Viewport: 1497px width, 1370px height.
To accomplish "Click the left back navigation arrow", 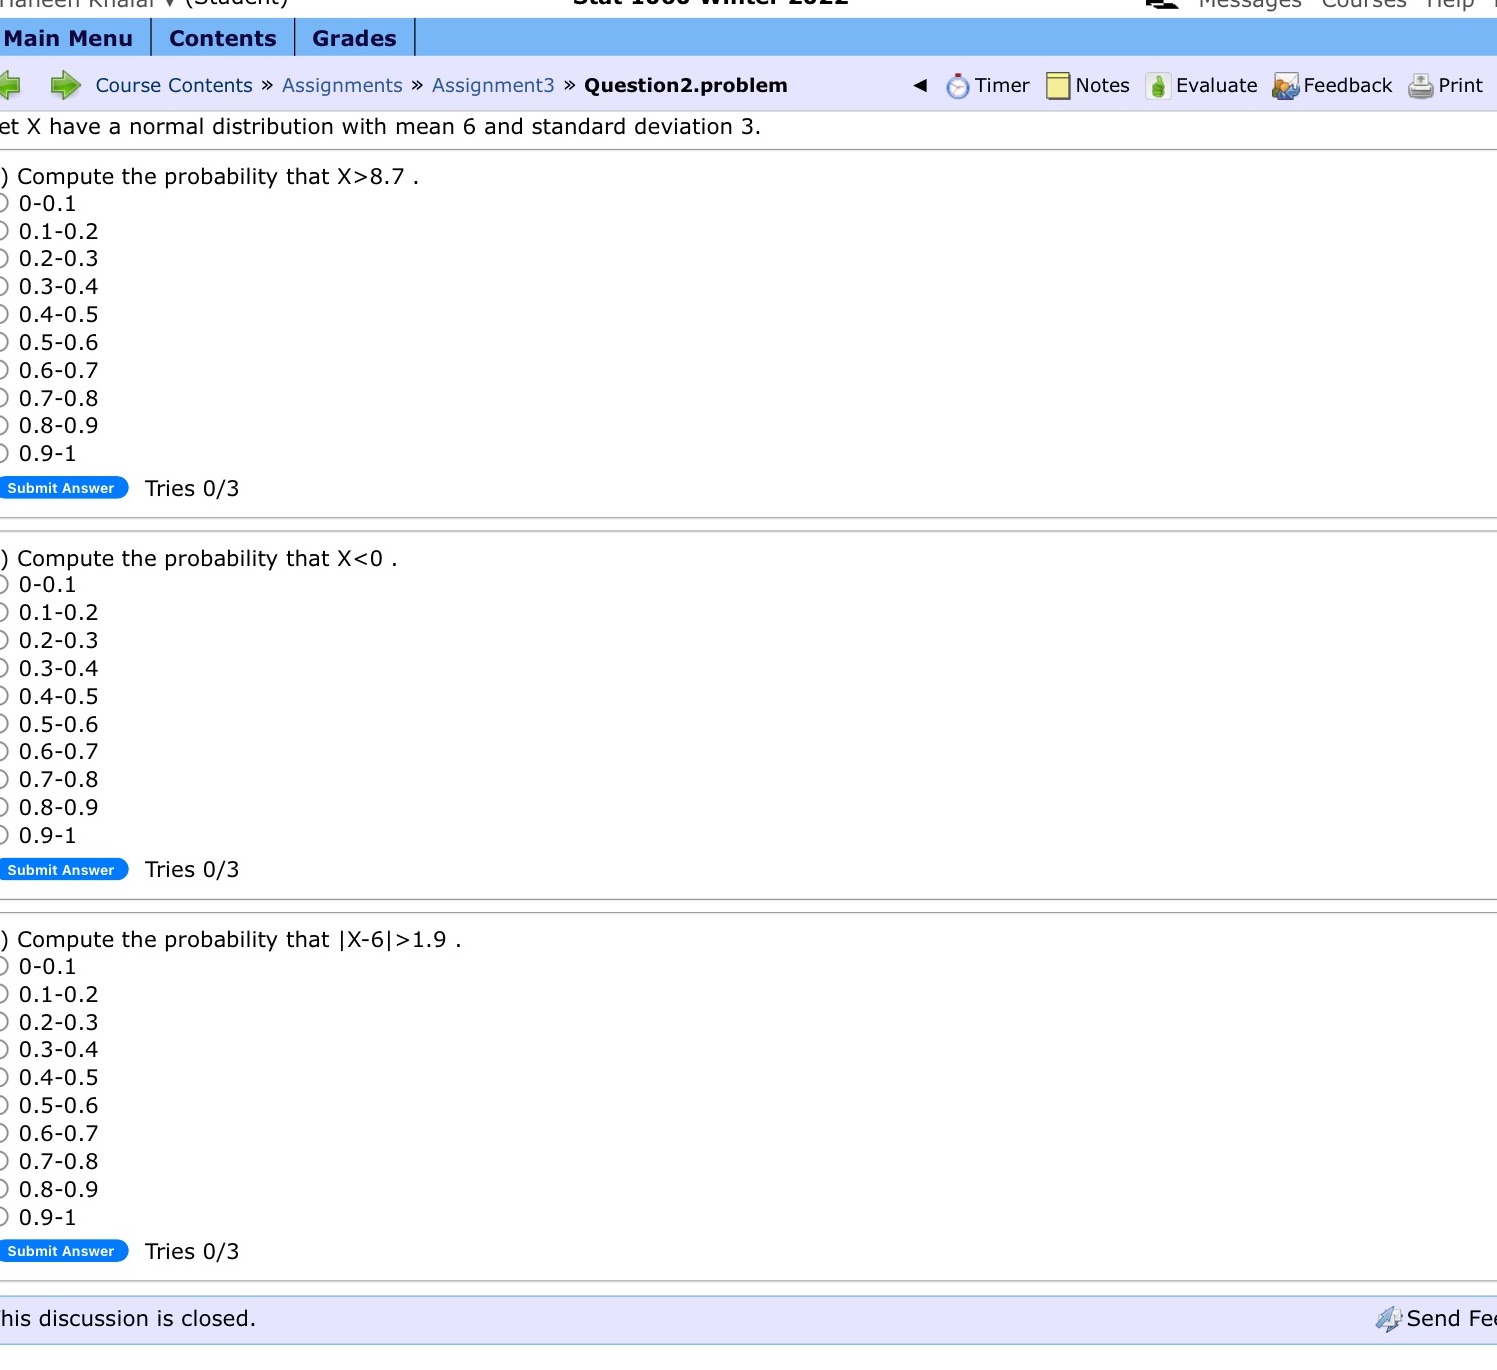I will [10, 85].
